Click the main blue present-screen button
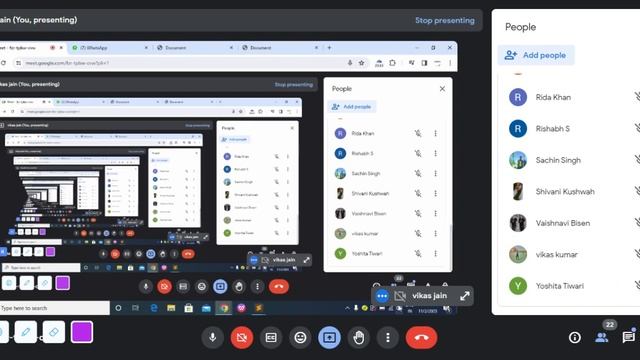Image resolution: width=640 pixels, height=360 pixels. click(x=329, y=338)
